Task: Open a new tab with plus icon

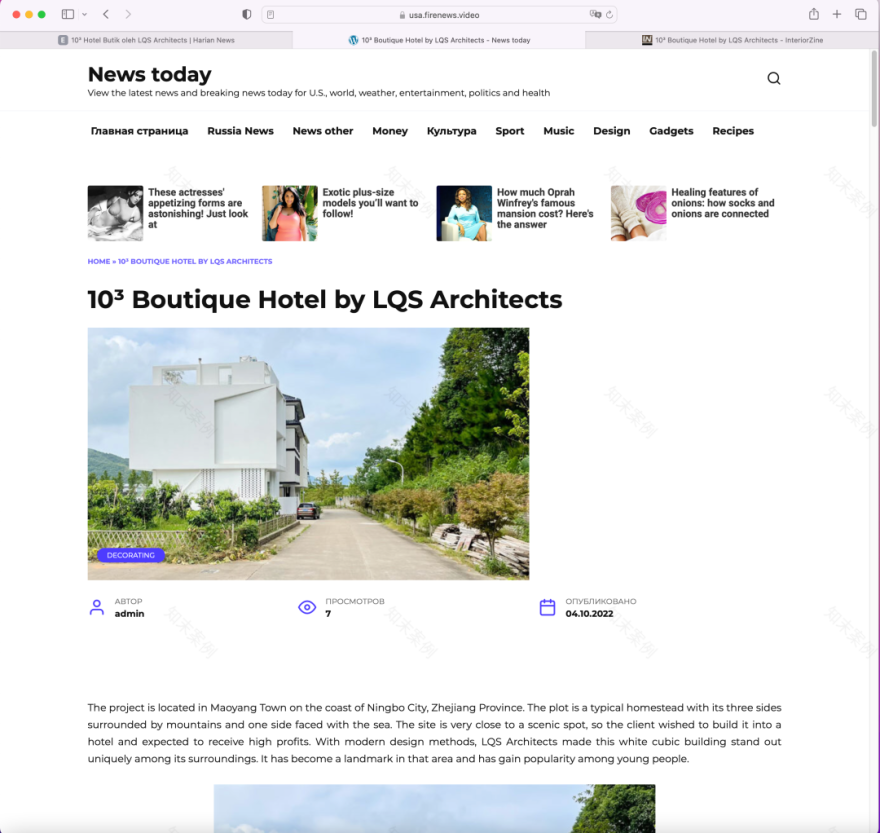Action: tap(837, 14)
